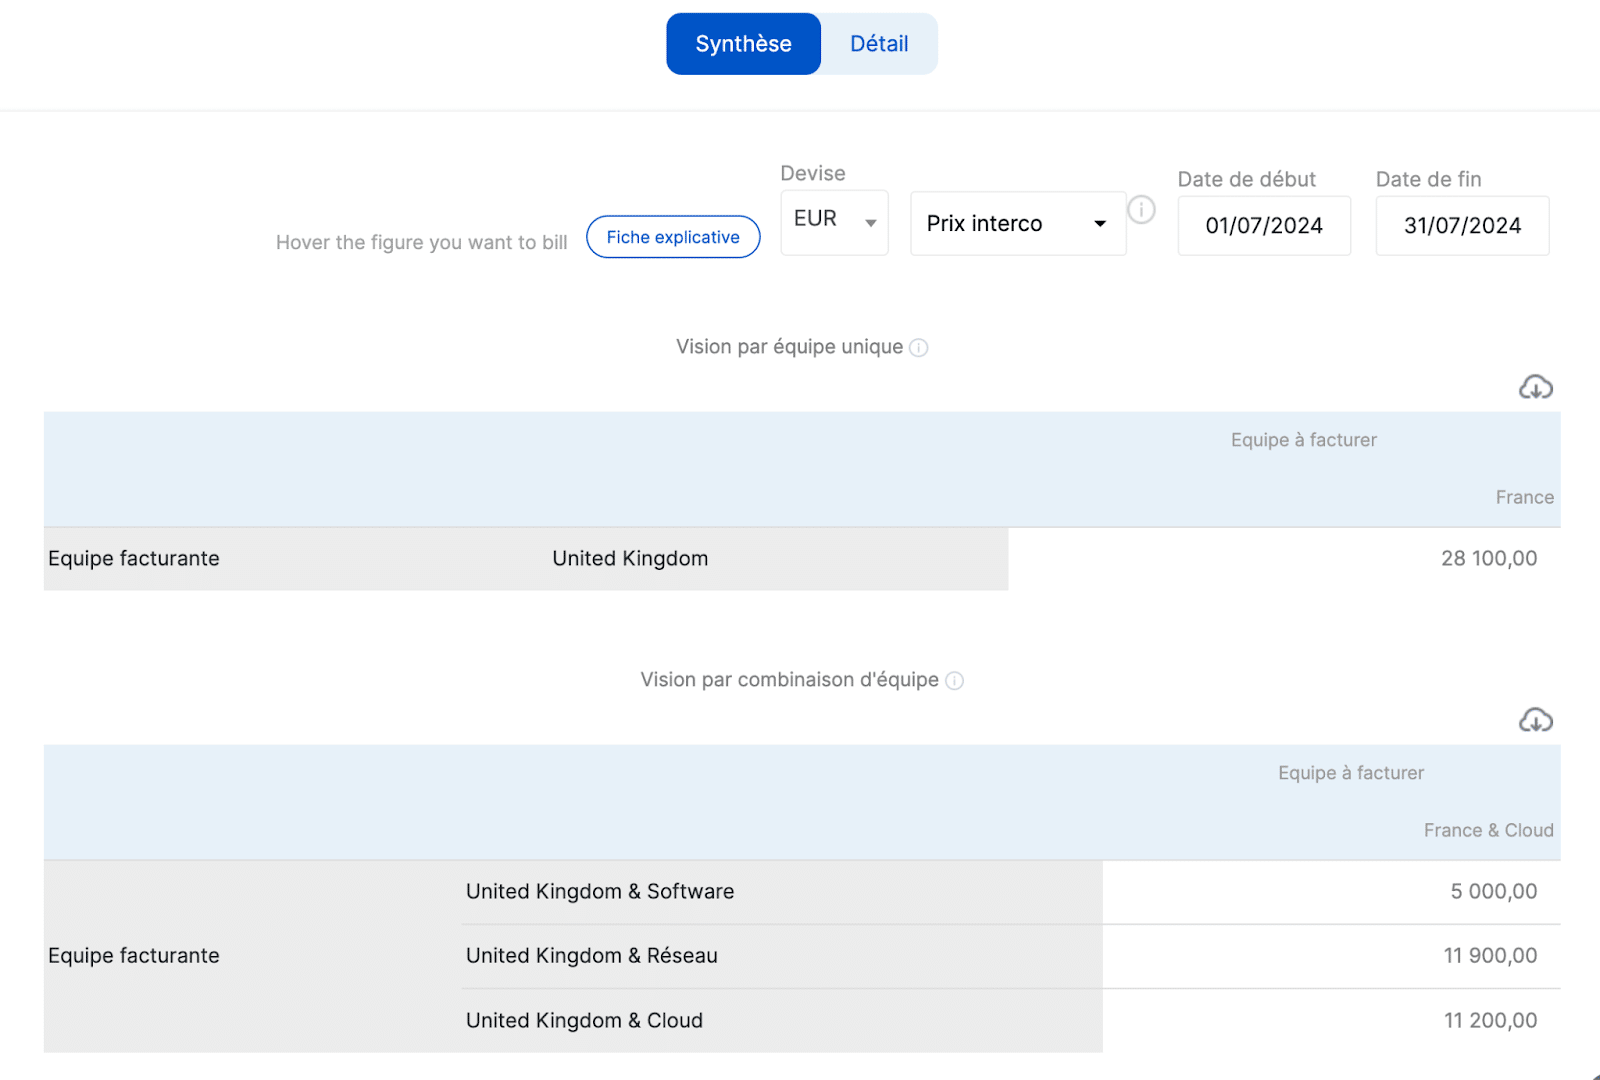The width and height of the screenshot is (1600, 1080).
Task: Click the United Kingdom & Cloud row label
Action: [x=585, y=1021]
